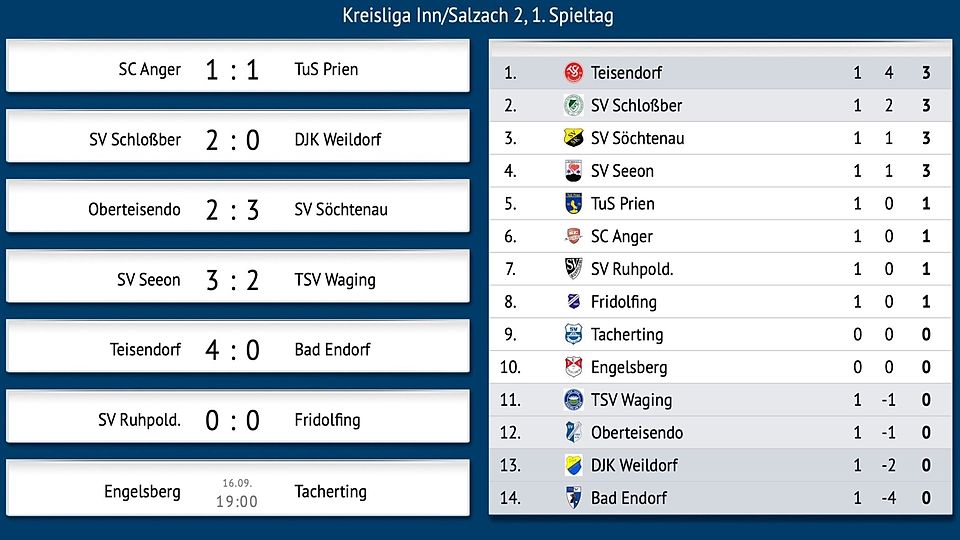Click the SV Ruhpold. 0:0 Fridolfing score
960x540 pixels.
point(233,421)
